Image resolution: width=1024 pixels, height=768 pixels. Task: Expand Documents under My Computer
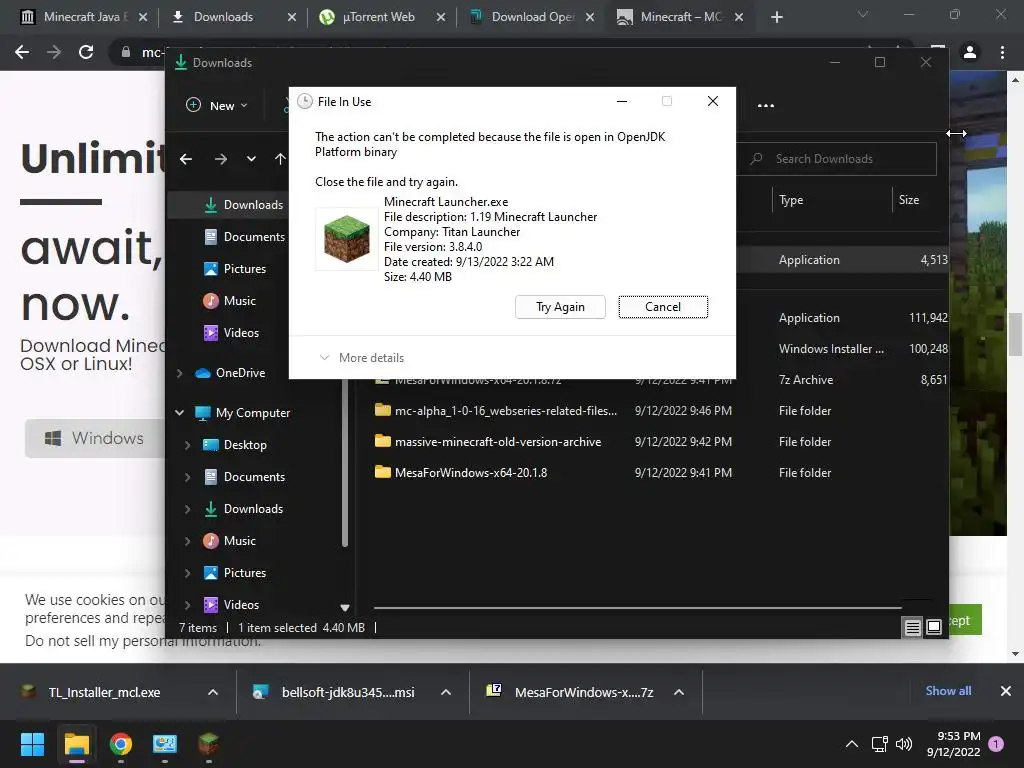click(187, 477)
